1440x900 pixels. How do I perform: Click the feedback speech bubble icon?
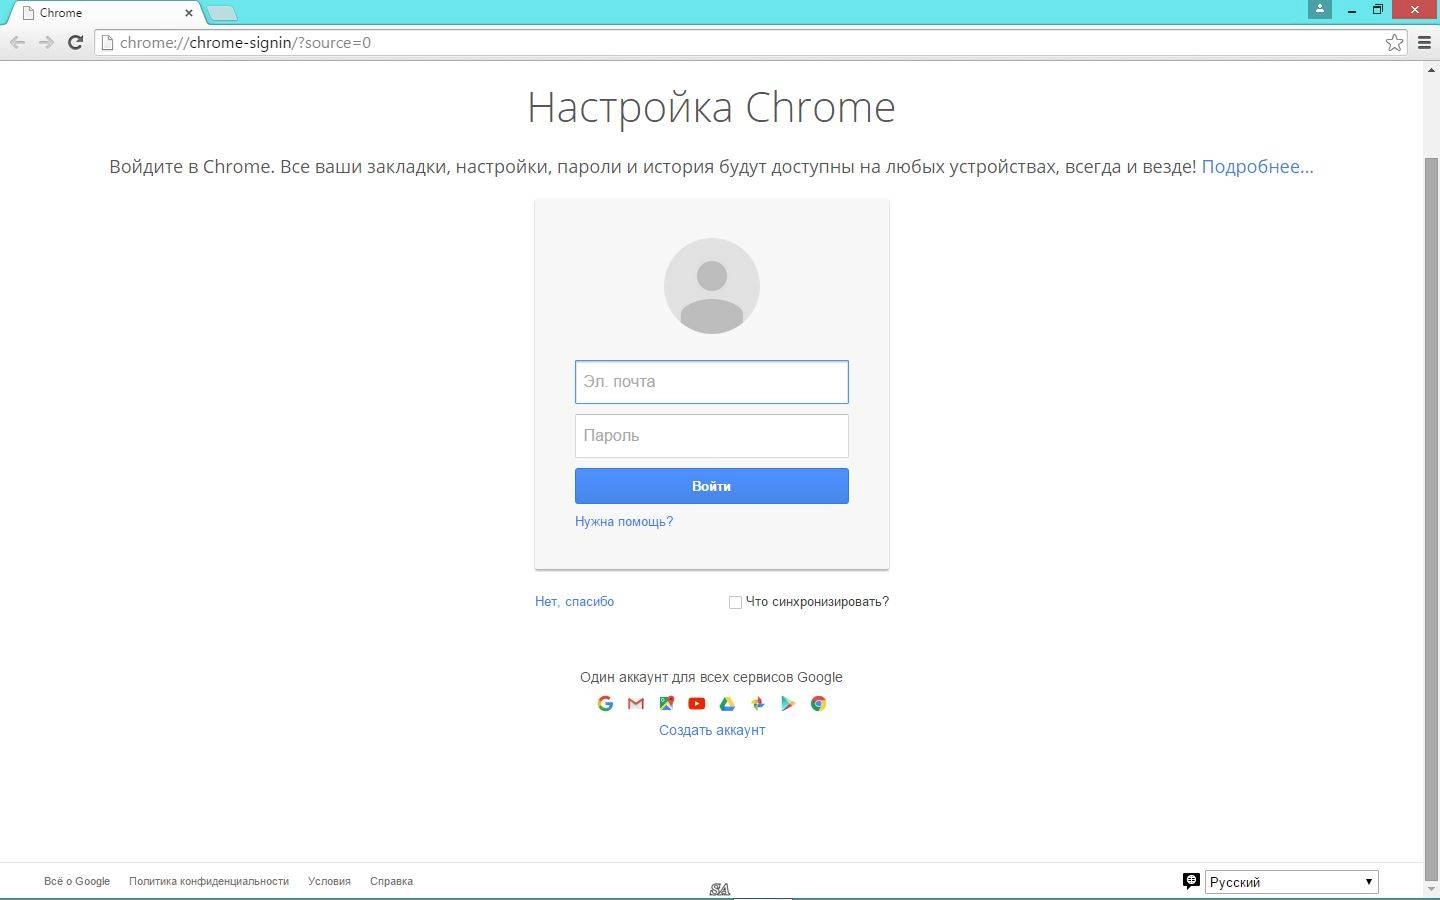1191,881
